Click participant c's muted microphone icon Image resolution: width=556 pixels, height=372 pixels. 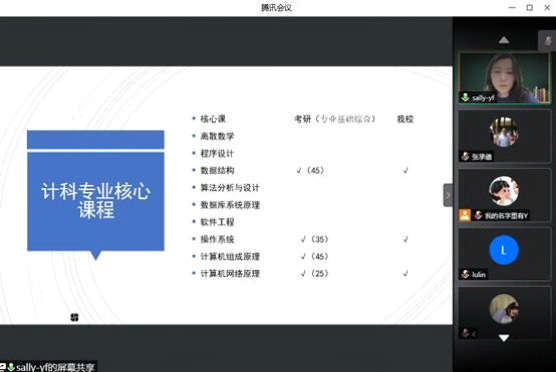click(465, 333)
